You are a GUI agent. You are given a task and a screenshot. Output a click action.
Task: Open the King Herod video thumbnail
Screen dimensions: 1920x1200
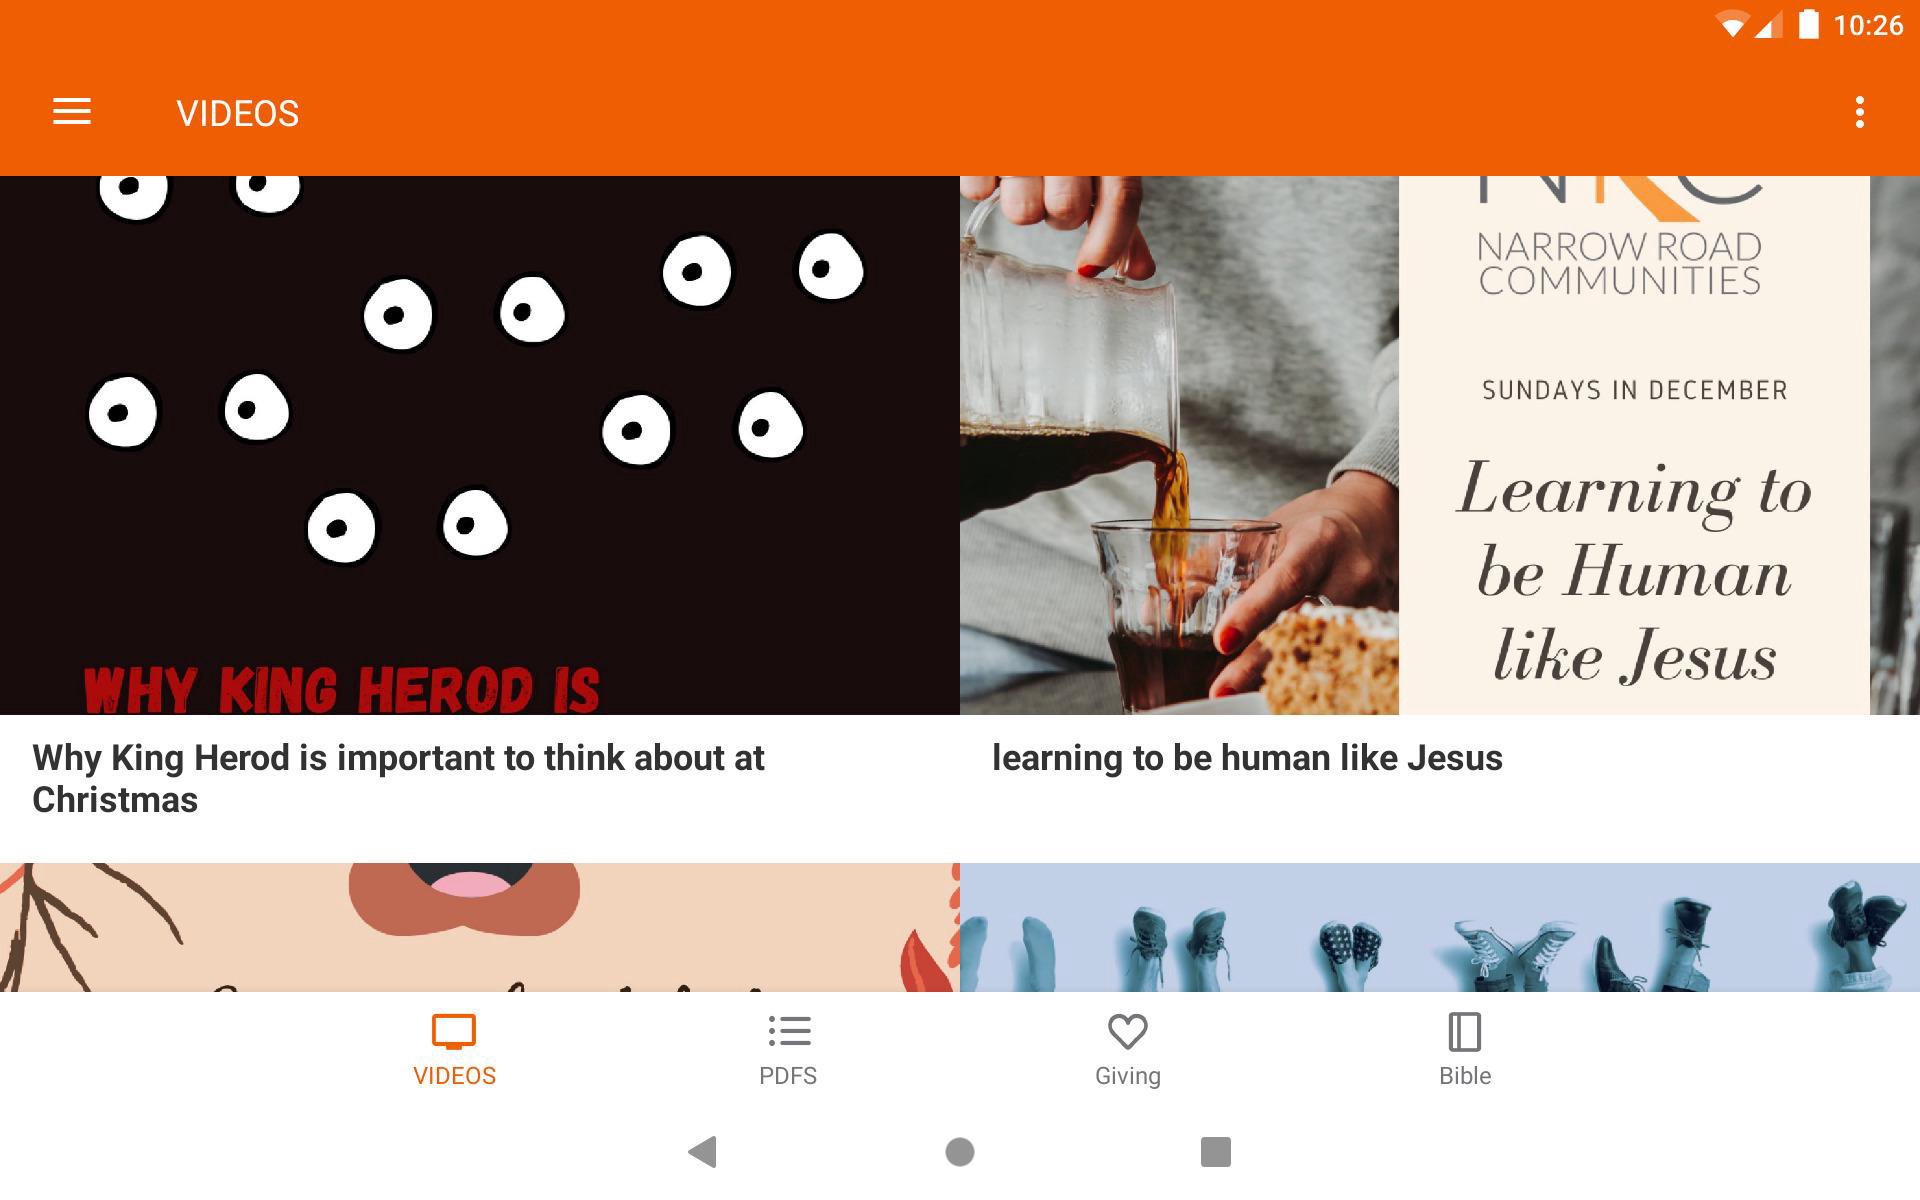click(480, 445)
